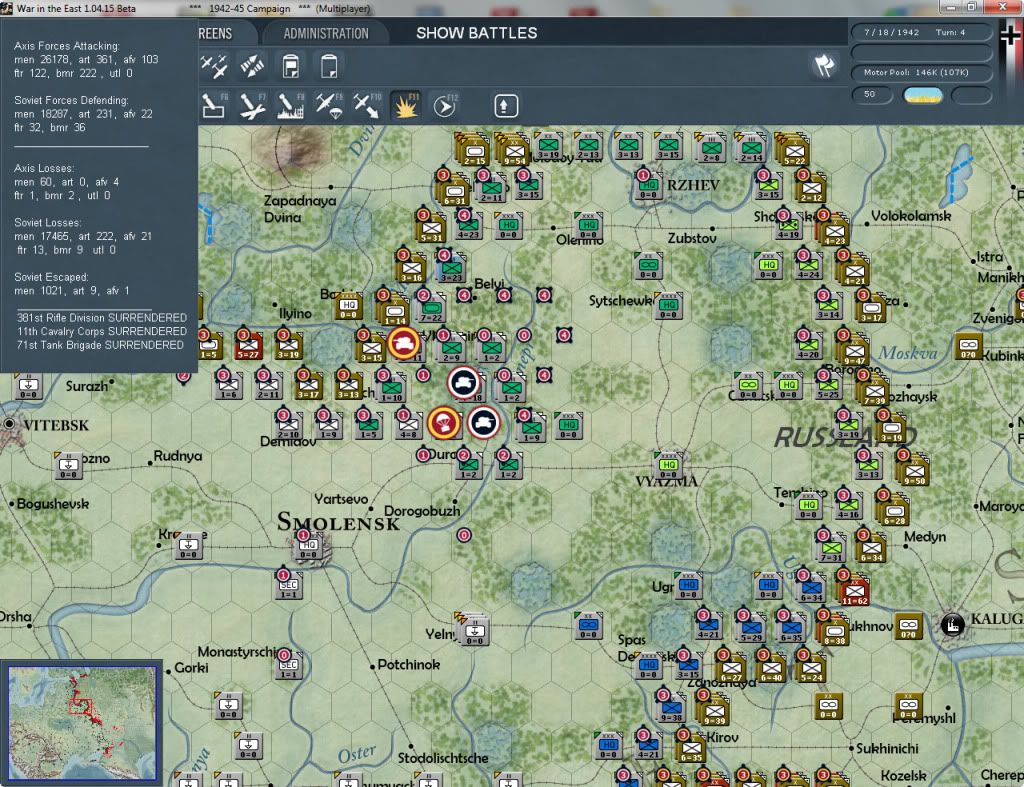Select the 0=0 armored unit near Sukhinov
The width and height of the screenshot is (1024, 787).
(908, 626)
